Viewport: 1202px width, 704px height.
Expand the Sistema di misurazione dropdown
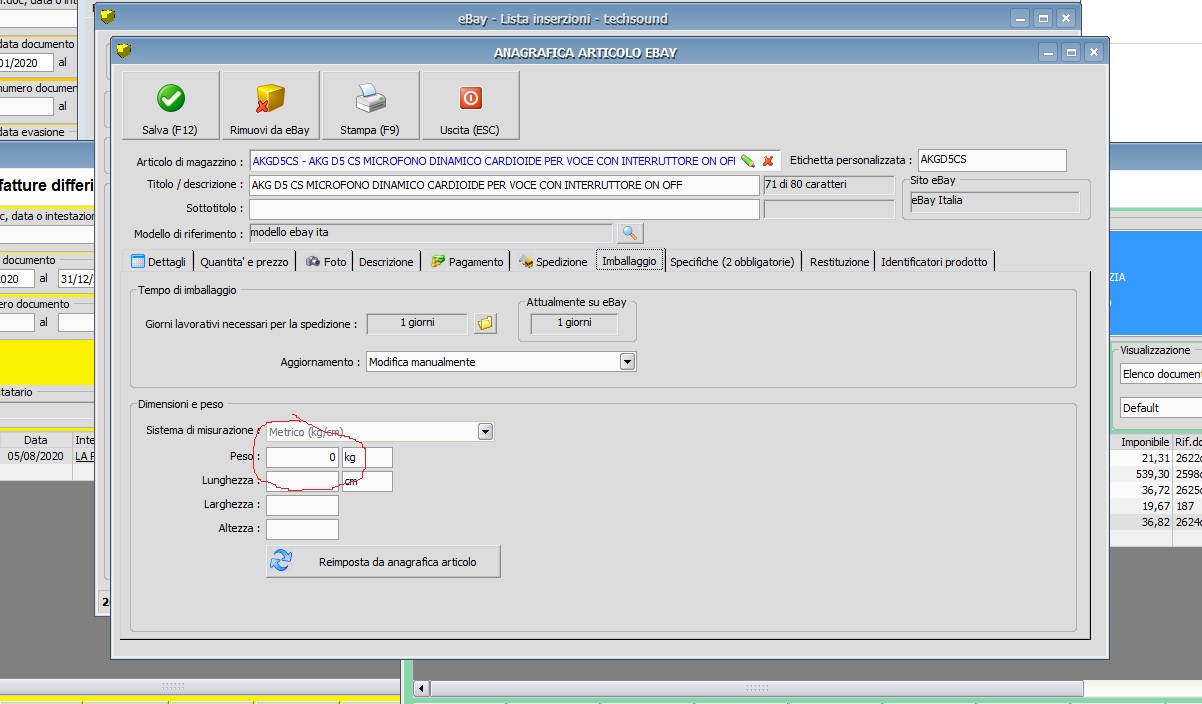point(485,432)
